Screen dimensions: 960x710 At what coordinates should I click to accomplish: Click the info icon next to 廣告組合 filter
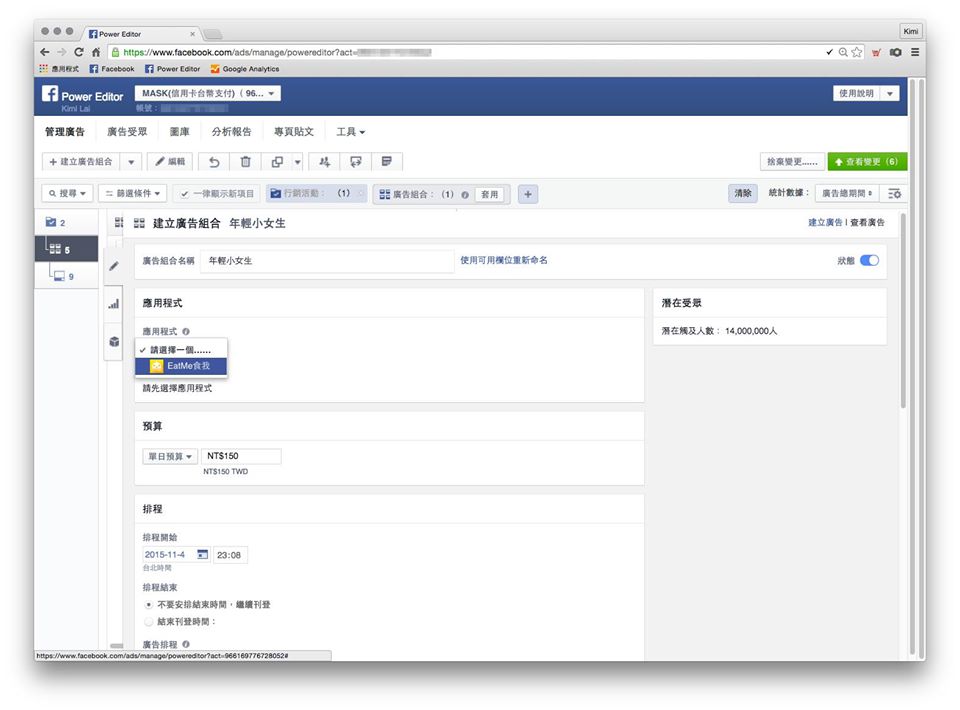tap(465, 195)
